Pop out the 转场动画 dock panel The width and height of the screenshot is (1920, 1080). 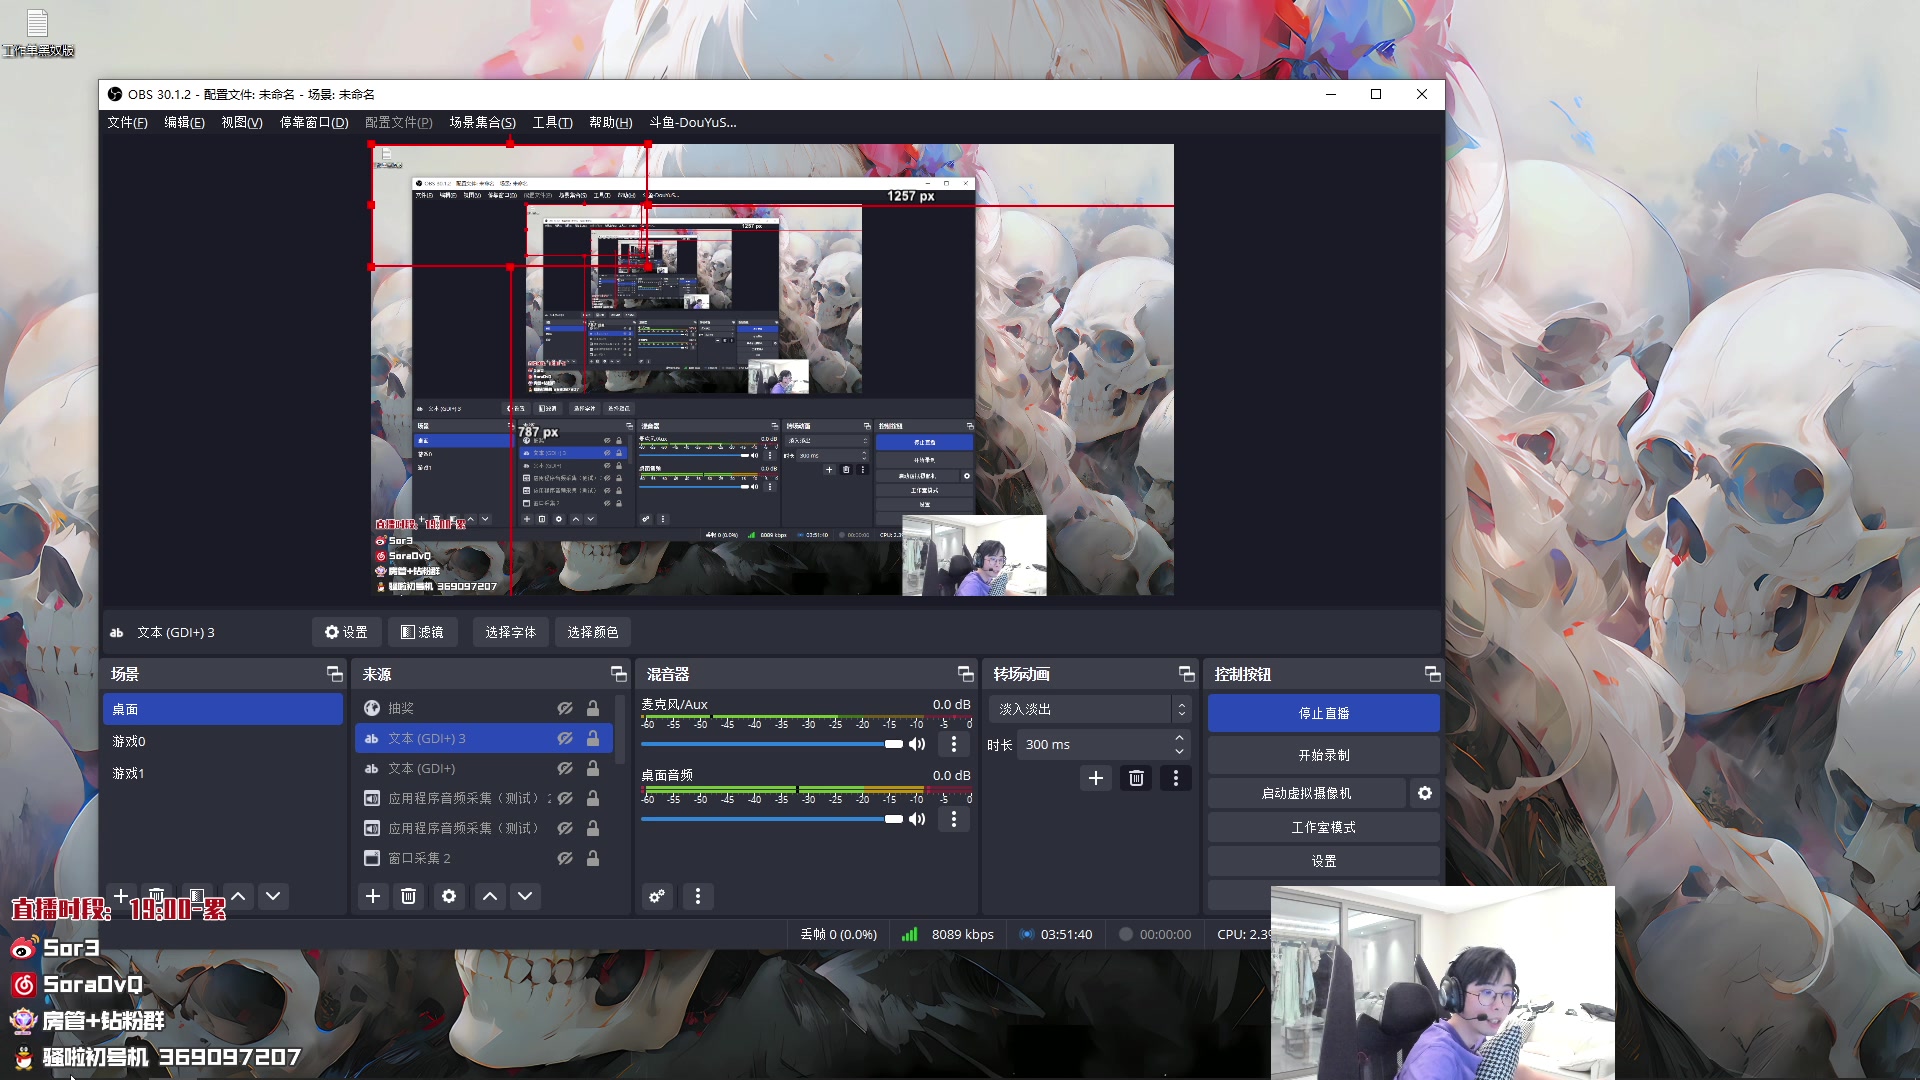[1186, 674]
